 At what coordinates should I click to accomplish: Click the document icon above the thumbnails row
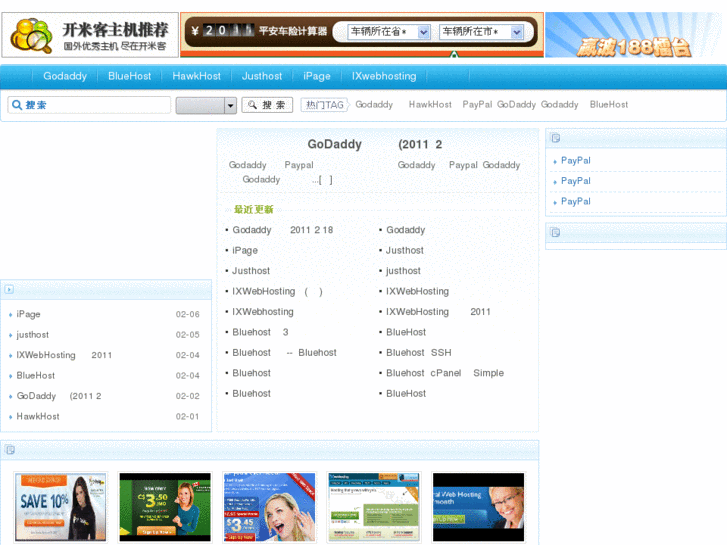coord(10,449)
